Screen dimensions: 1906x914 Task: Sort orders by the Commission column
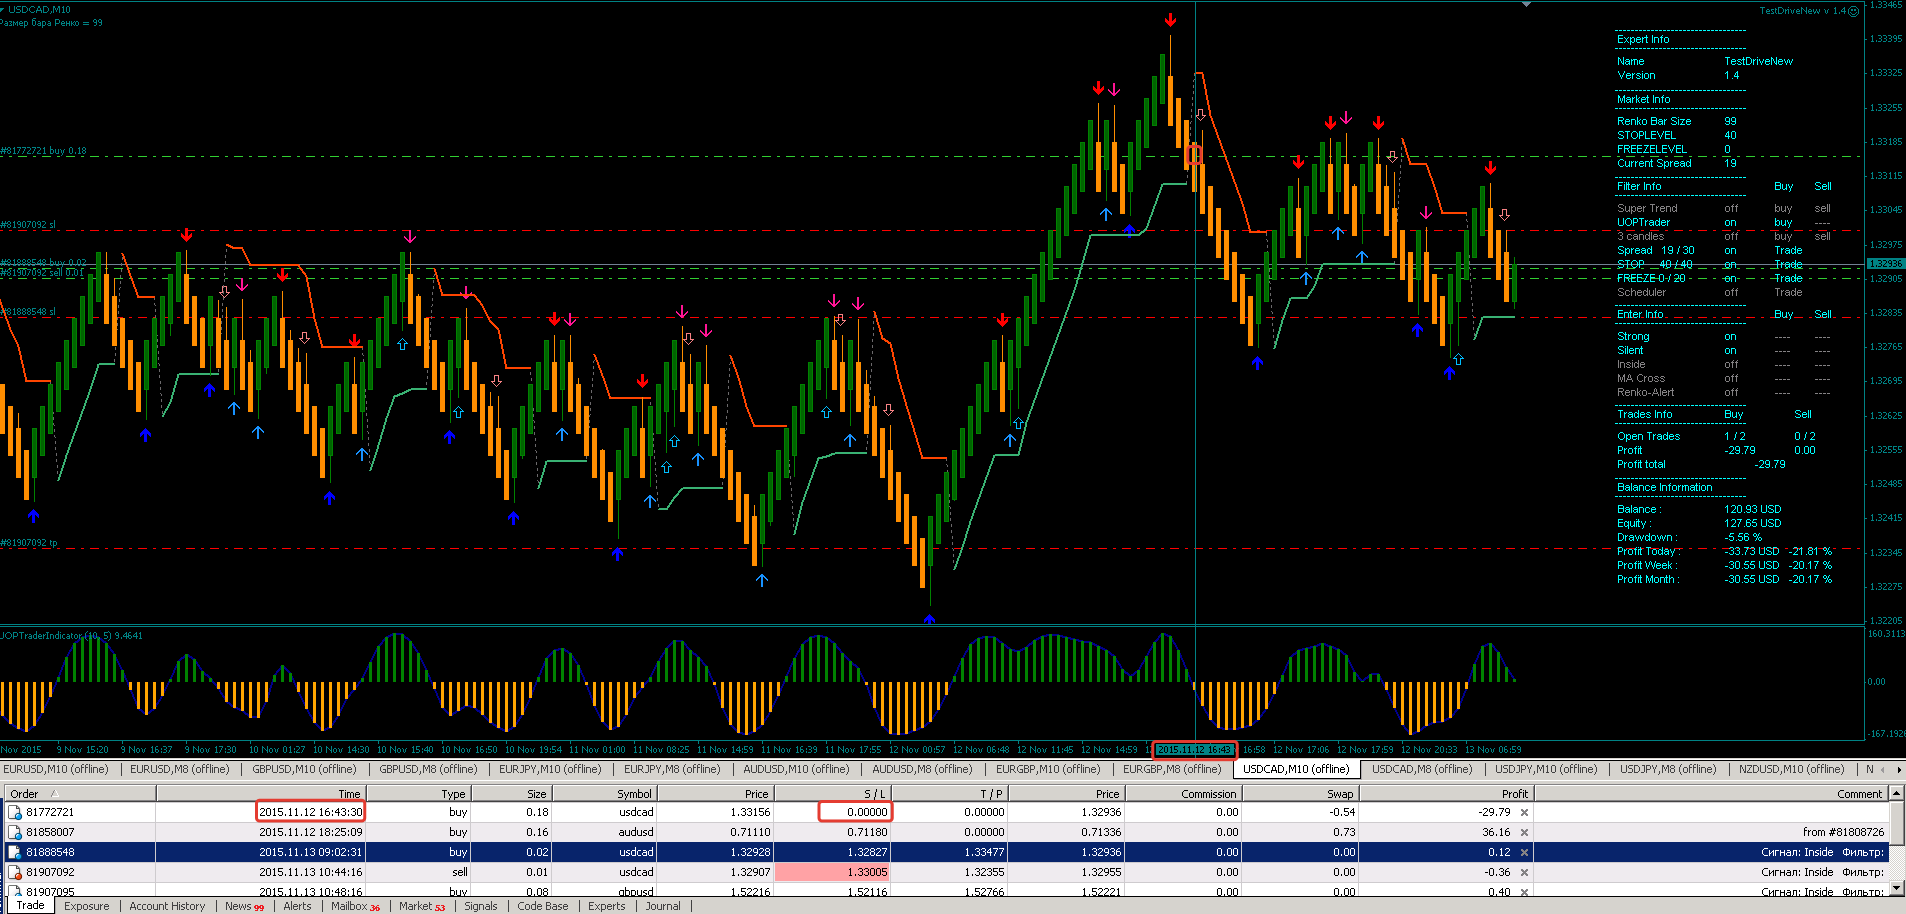(x=1183, y=794)
